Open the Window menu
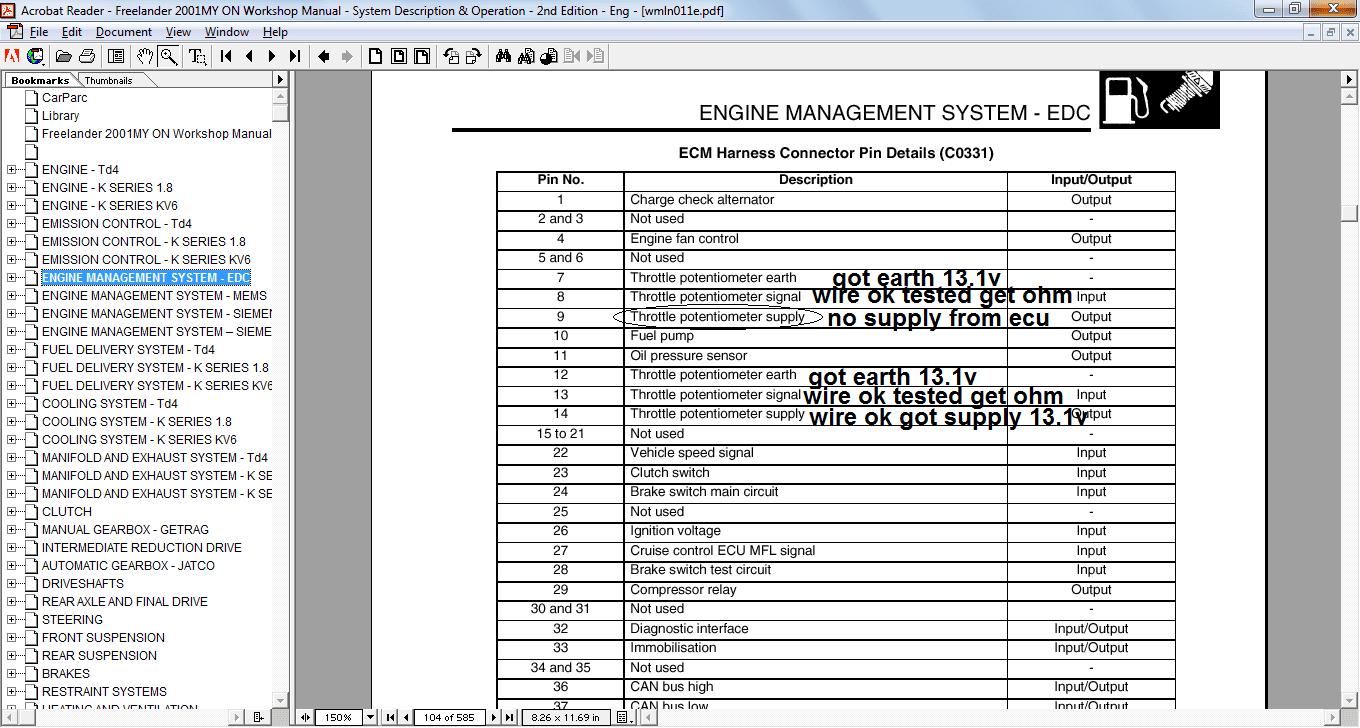1360x728 pixels. [x=227, y=32]
